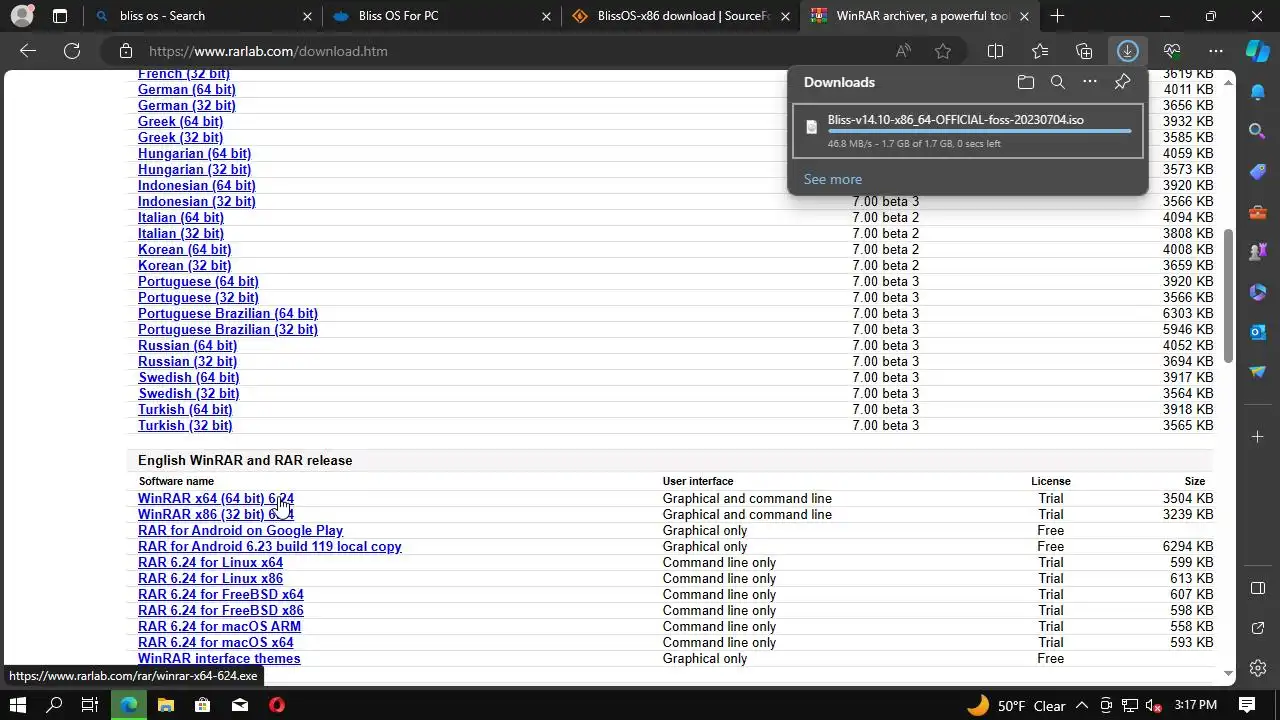The height and width of the screenshot is (720, 1280).
Task: Open the Edge profile avatar
Action: [21, 16]
